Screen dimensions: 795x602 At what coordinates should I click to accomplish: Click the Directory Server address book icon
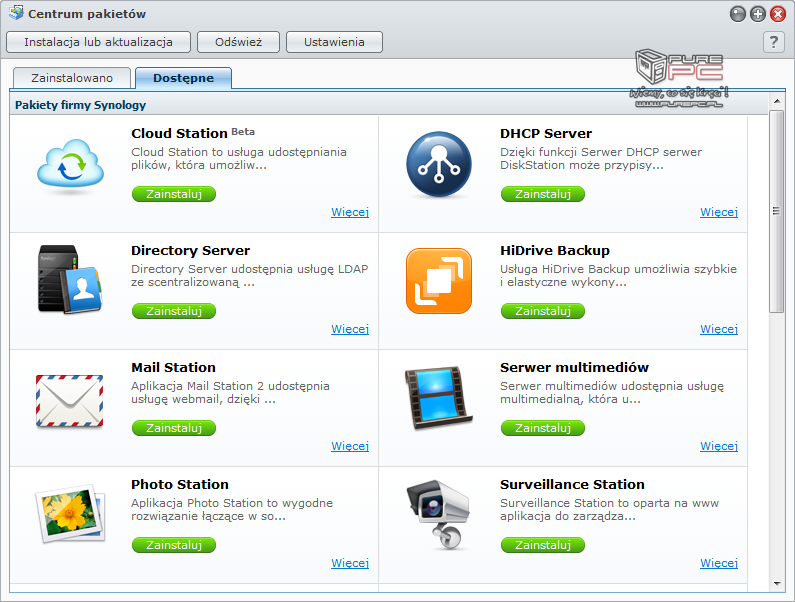point(70,279)
